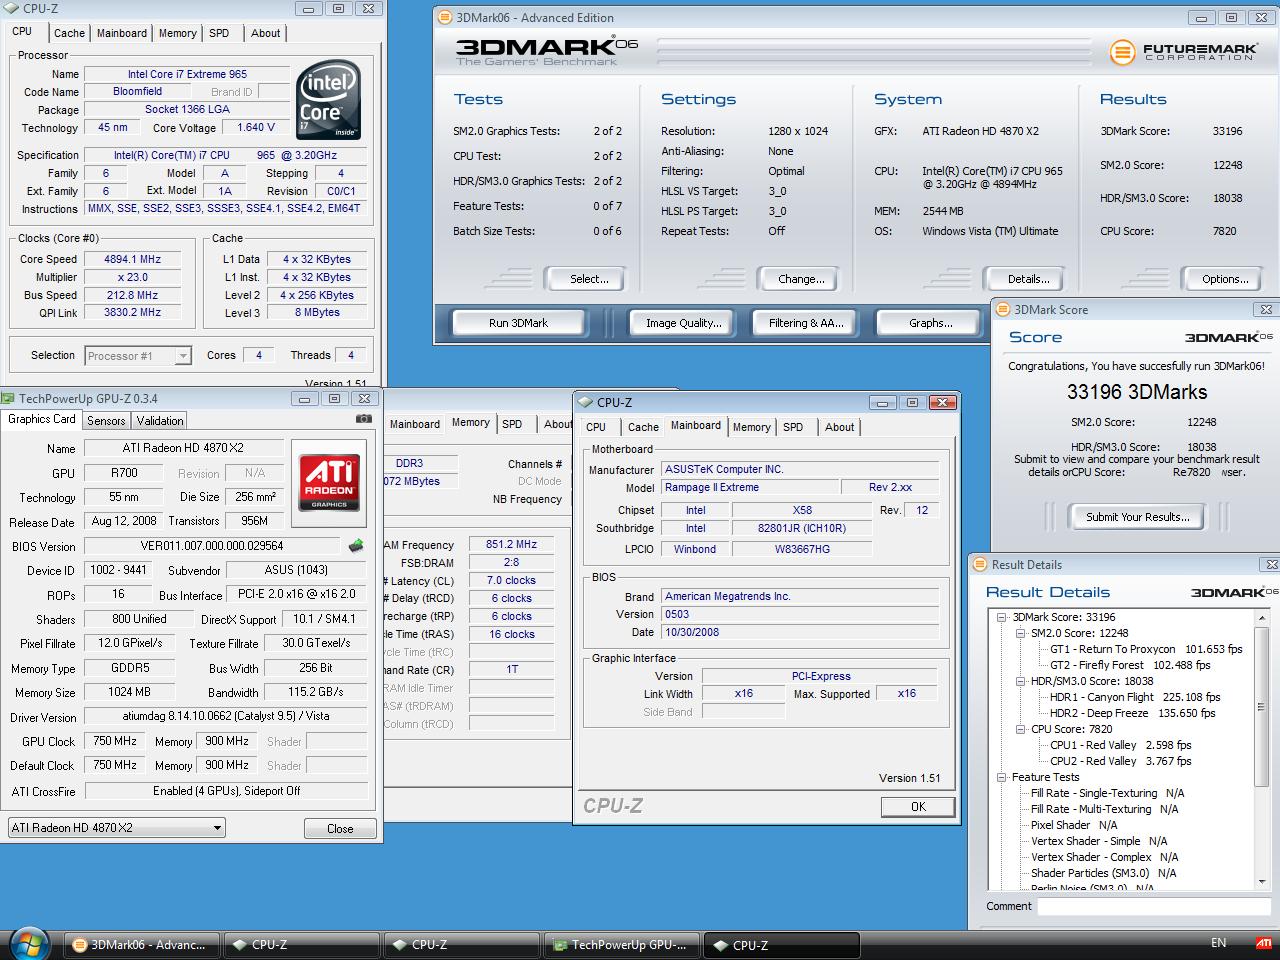Click the CPU-Z Mainboard window title bar icon
This screenshot has height=960, width=1280.
[585, 402]
